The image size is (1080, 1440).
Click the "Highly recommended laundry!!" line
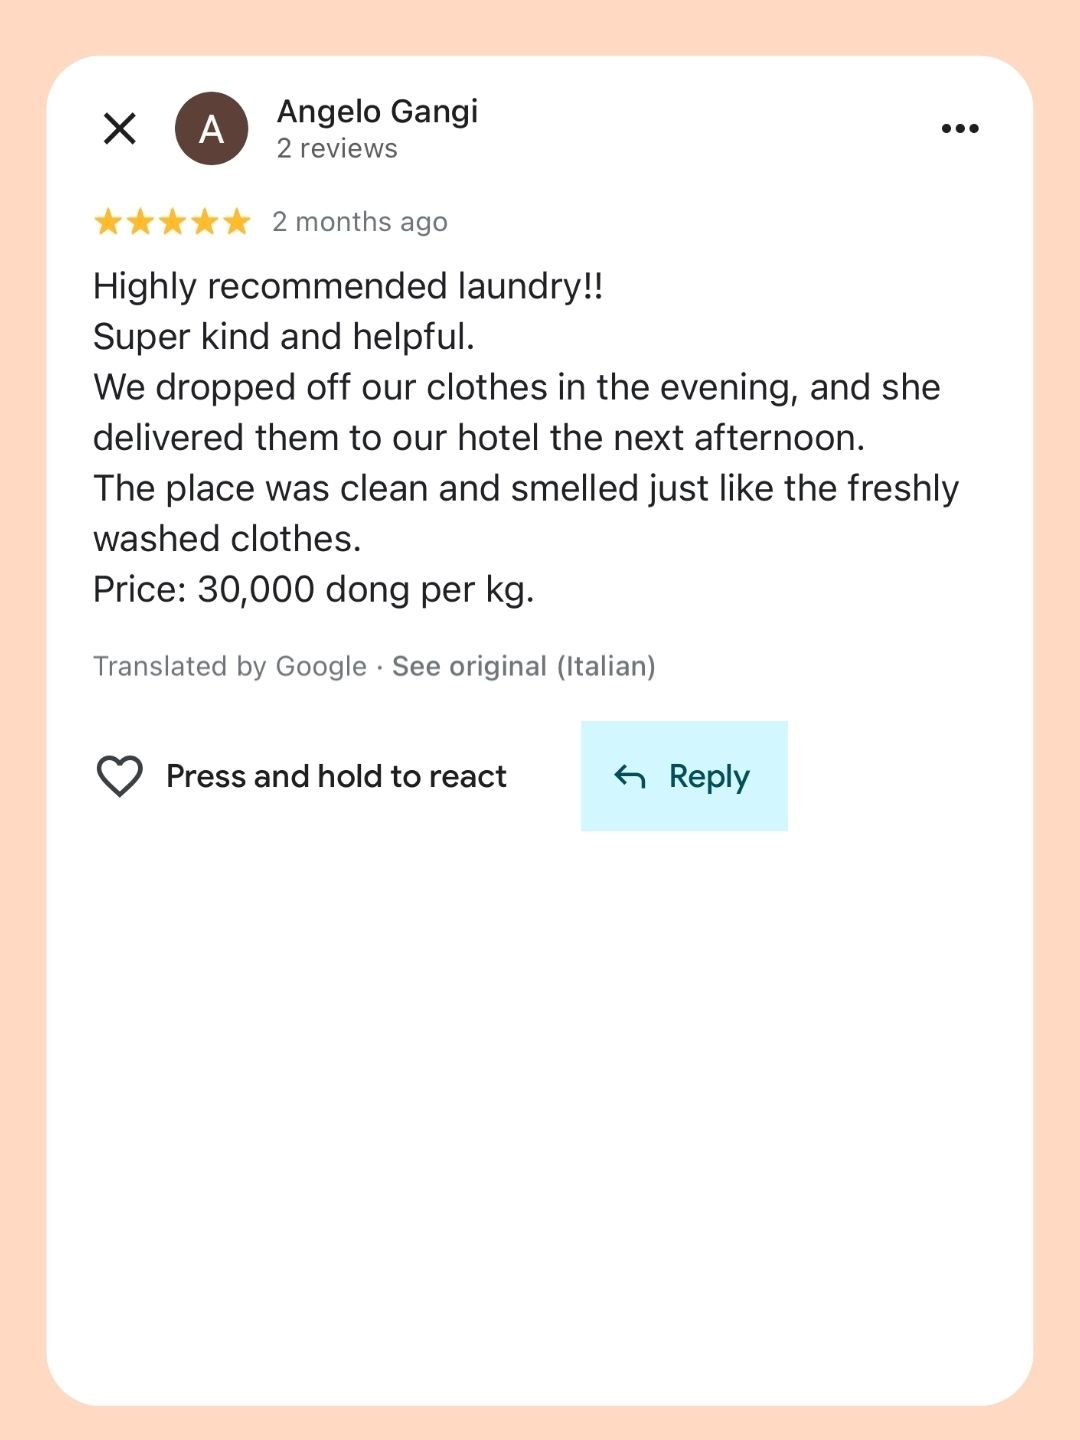point(348,286)
